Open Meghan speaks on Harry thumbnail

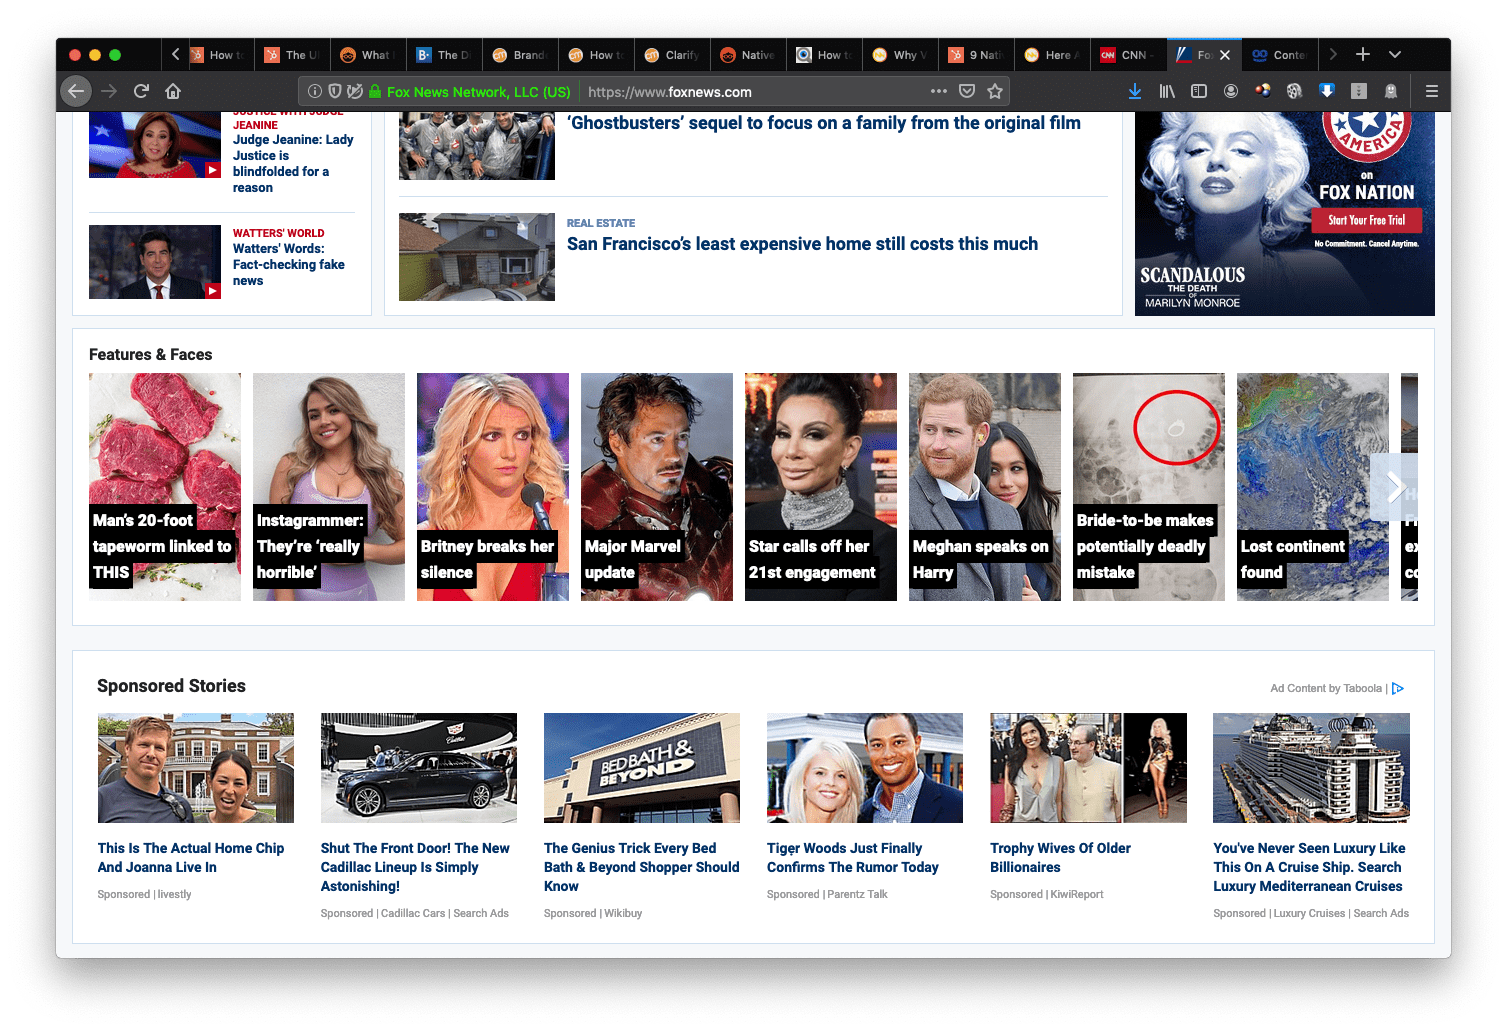tap(985, 487)
